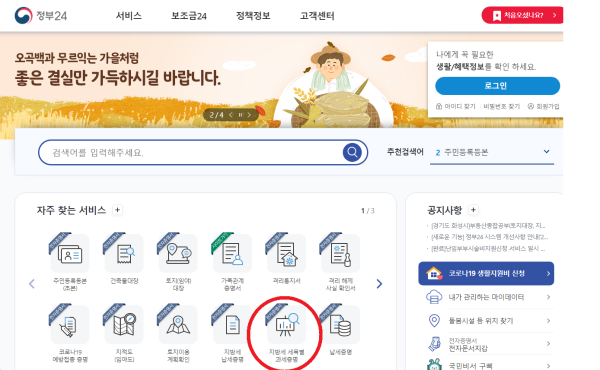600x370 pixels.
Task: Open 주민등록등본(초본) service icon
Action: click(x=70, y=253)
